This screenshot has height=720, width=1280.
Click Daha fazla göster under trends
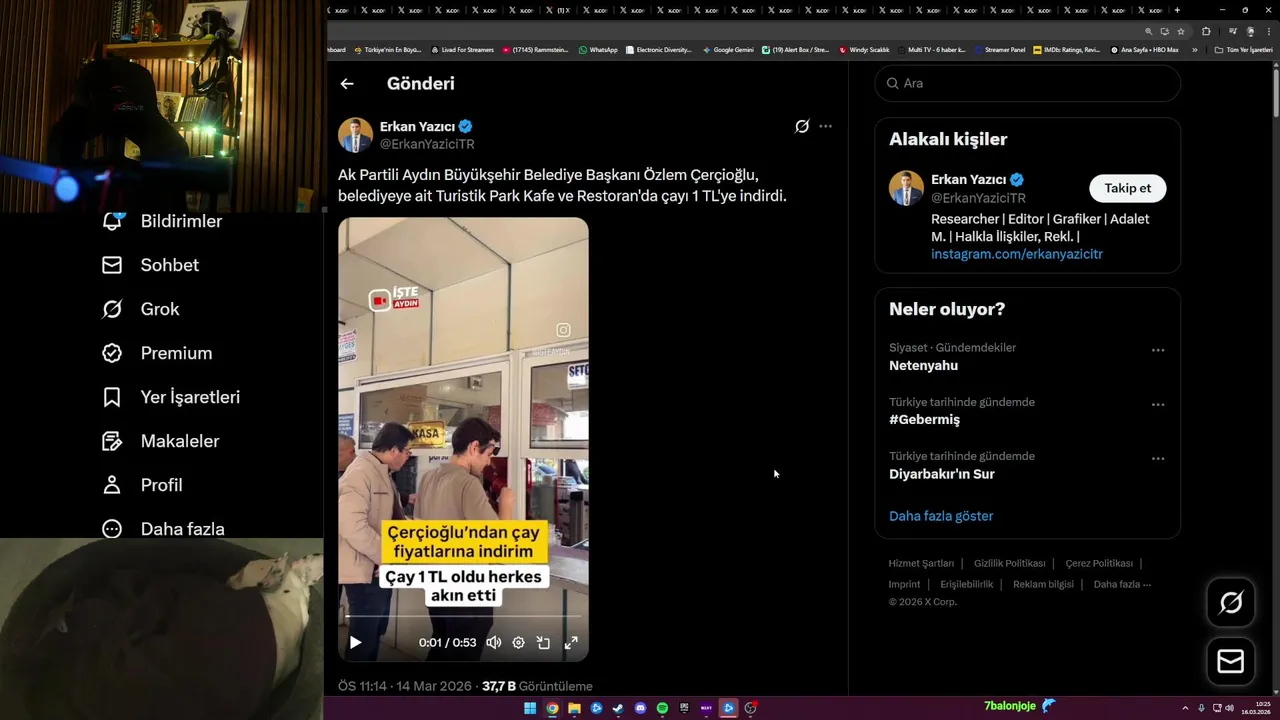click(941, 516)
